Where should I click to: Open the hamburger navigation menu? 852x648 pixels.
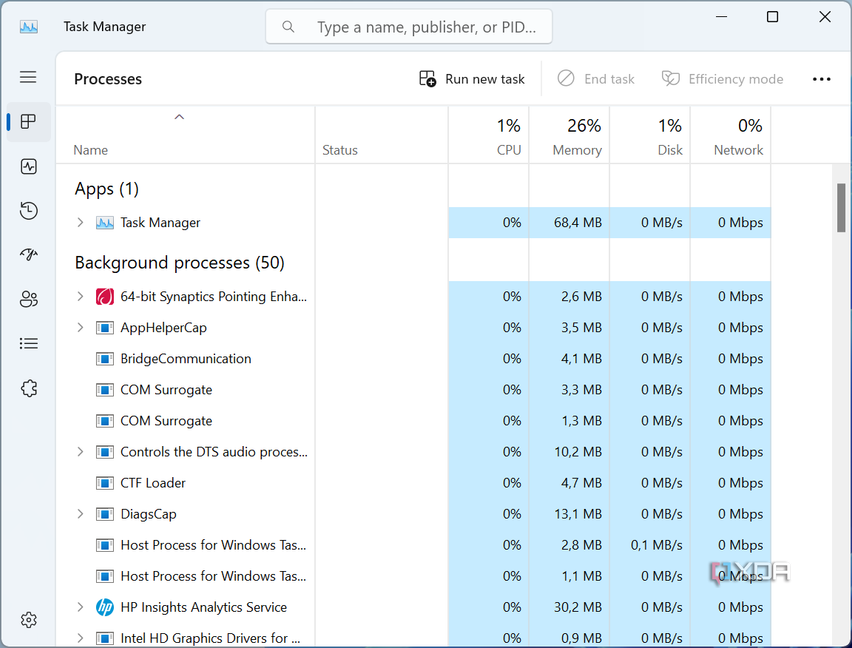pyautogui.click(x=28, y=77)
